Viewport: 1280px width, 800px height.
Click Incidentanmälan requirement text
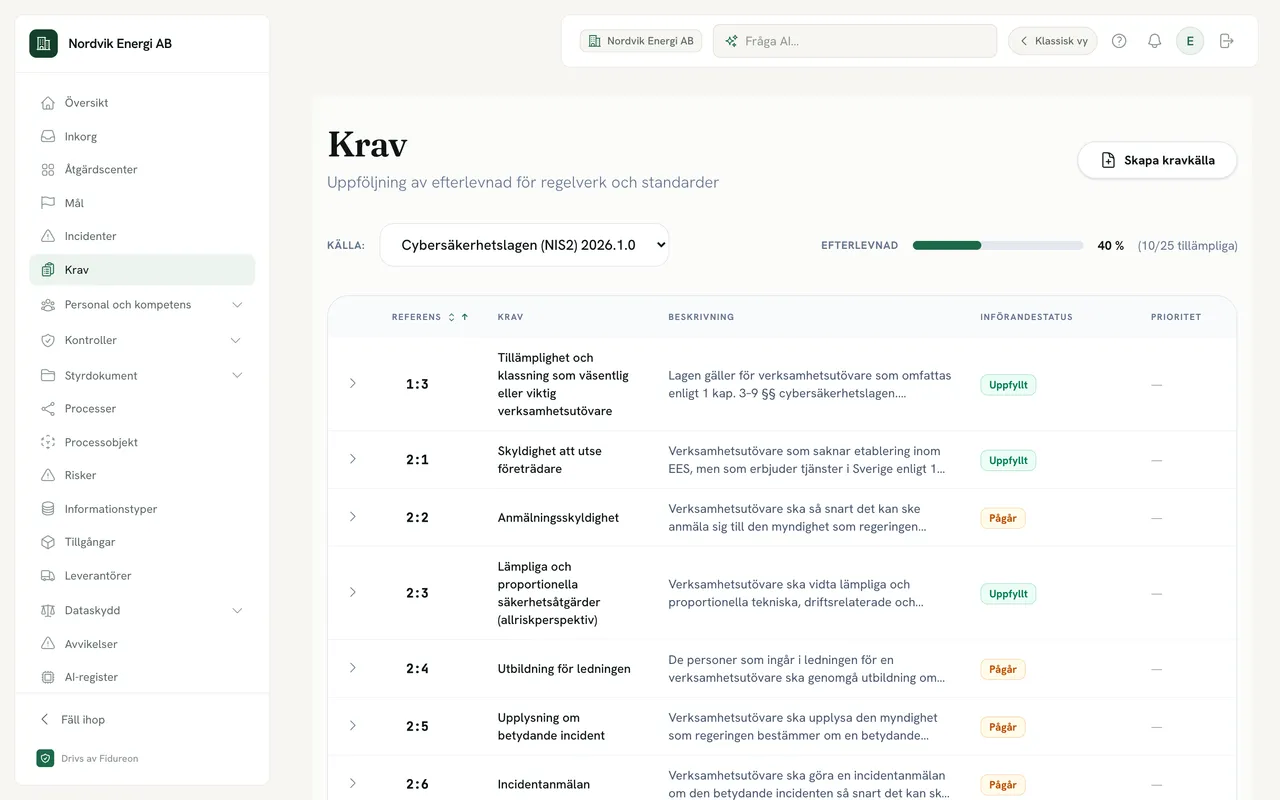coord(544,785)
